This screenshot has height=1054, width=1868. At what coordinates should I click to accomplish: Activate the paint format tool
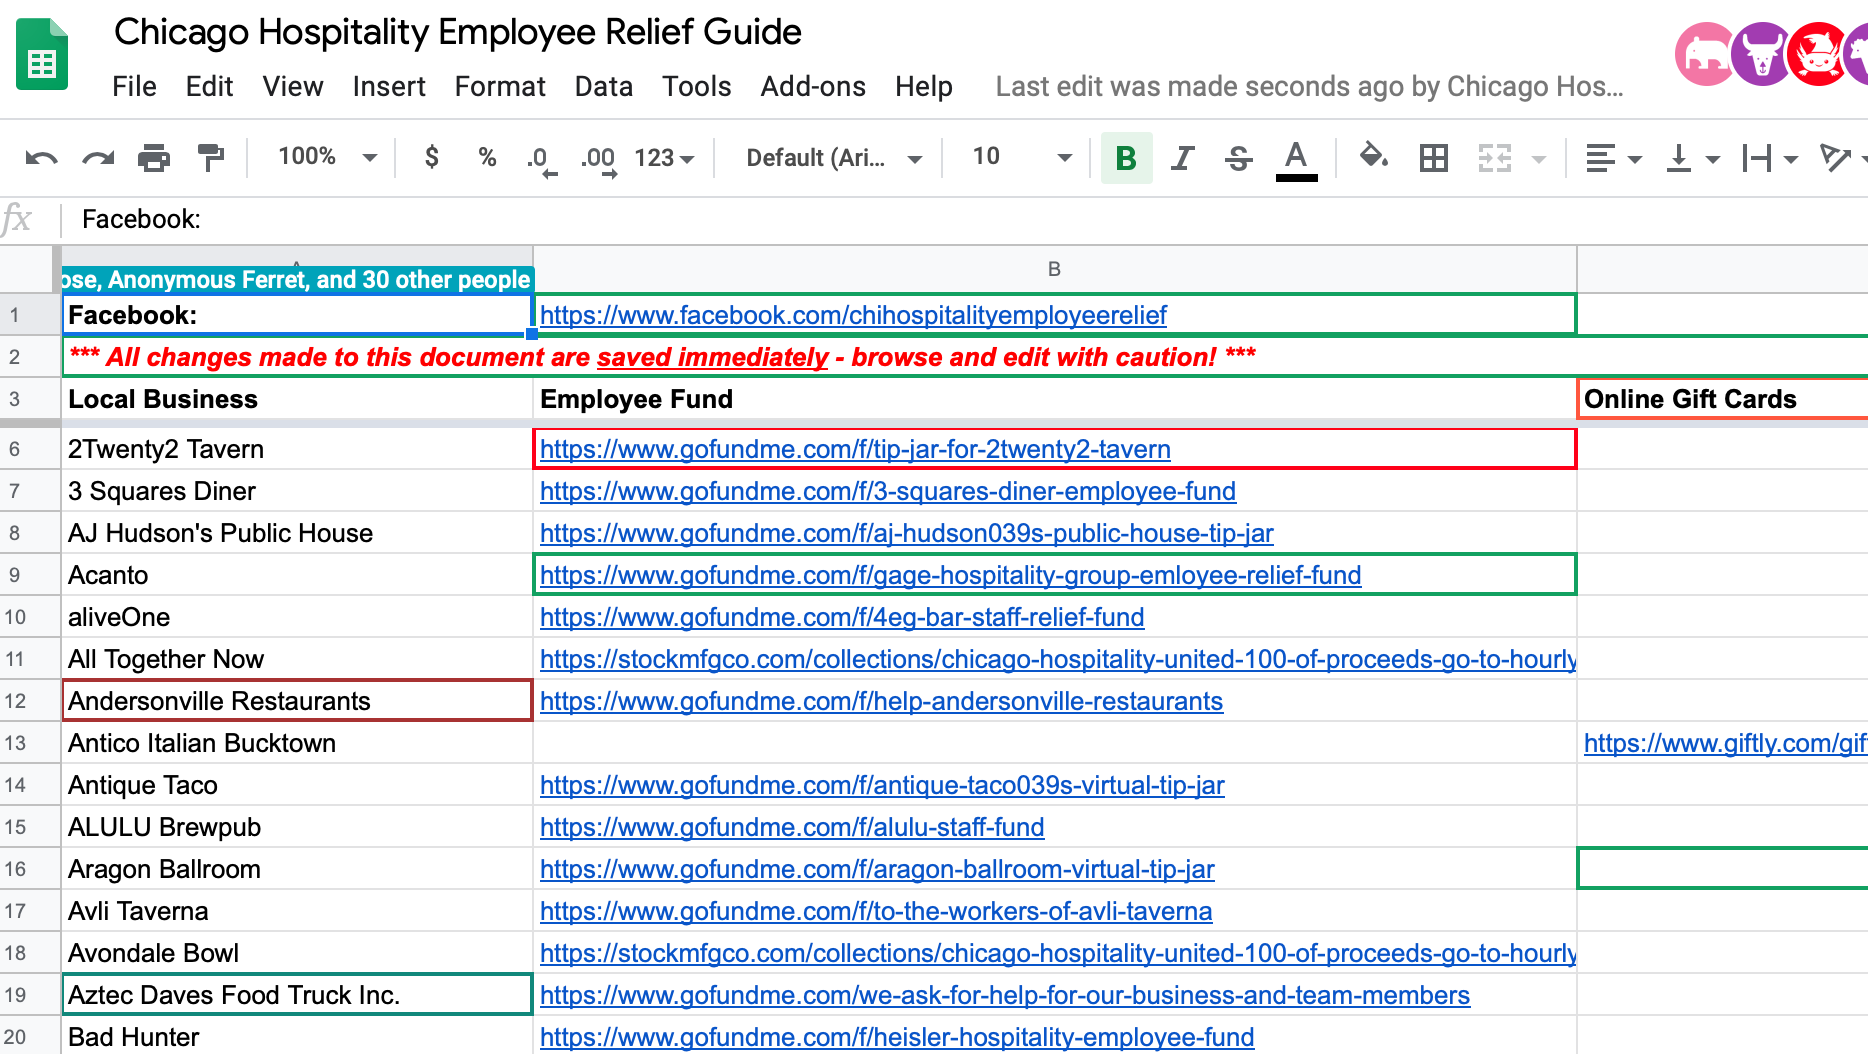click(x=211, y=157)
